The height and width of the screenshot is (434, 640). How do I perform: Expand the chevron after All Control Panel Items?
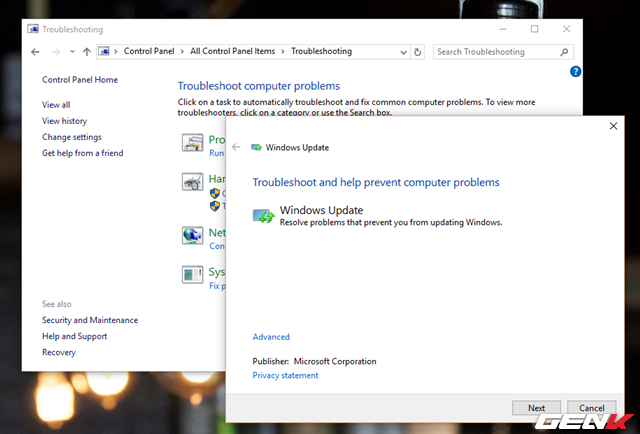283,51
